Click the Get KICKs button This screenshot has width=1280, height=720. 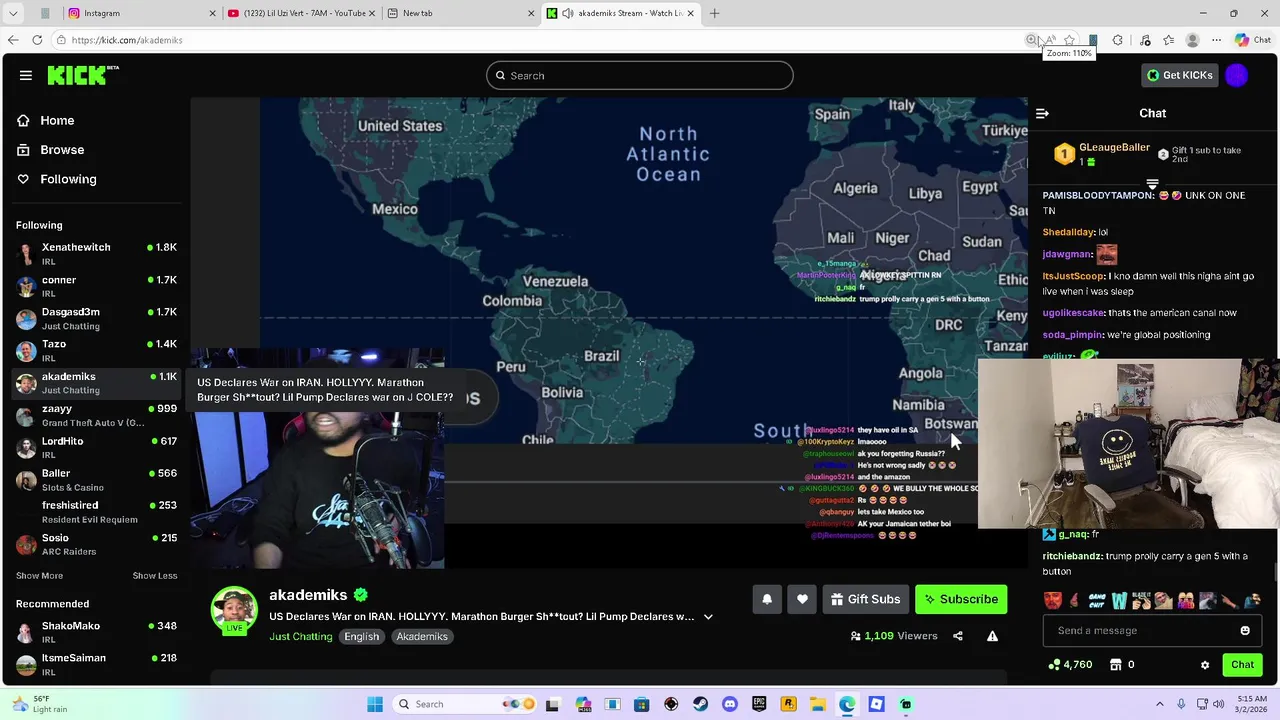coord(1180,75)
